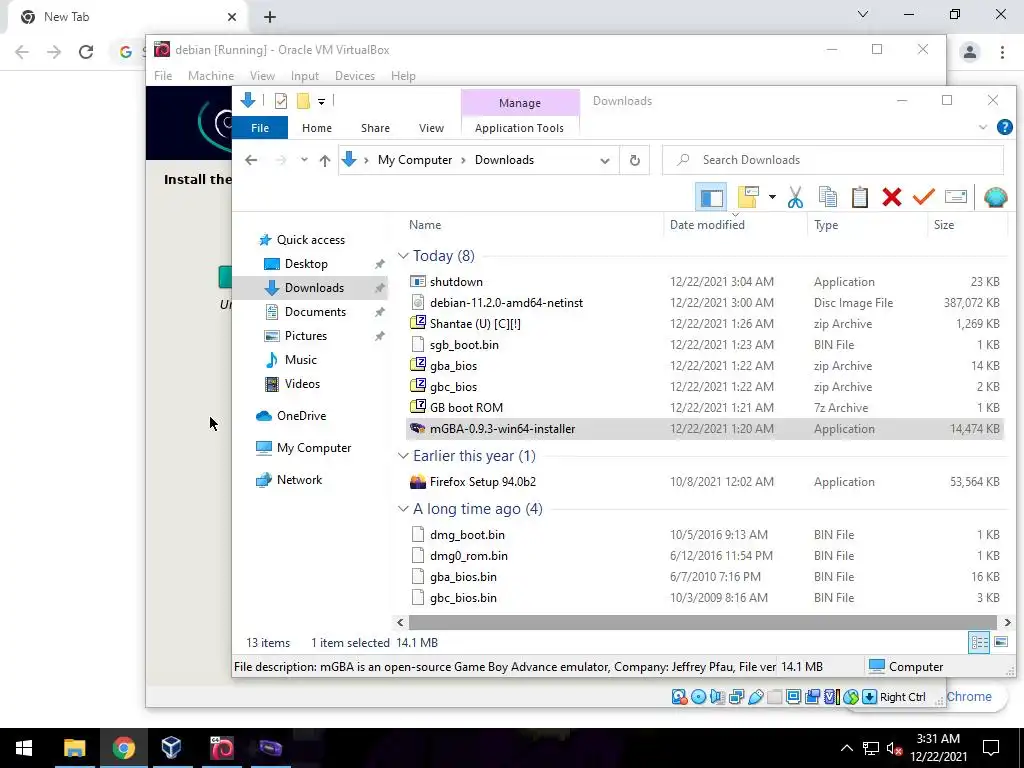Image resolution: width=1024 pixels, height=768 pixels.
Task: Open the address bar history dropdown
Action: tap(605, 161)
